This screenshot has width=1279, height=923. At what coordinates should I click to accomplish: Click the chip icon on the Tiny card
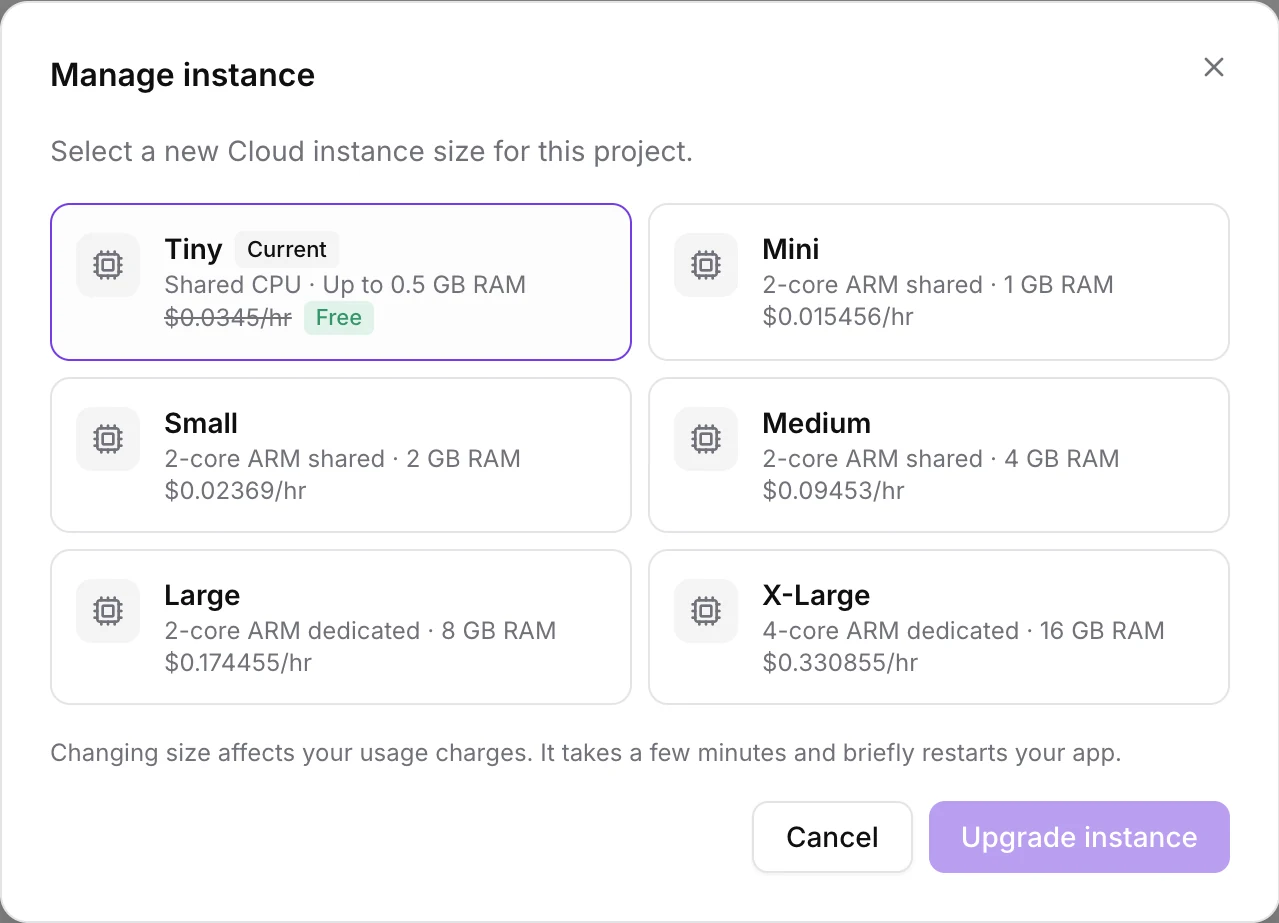tap(108, 265)
